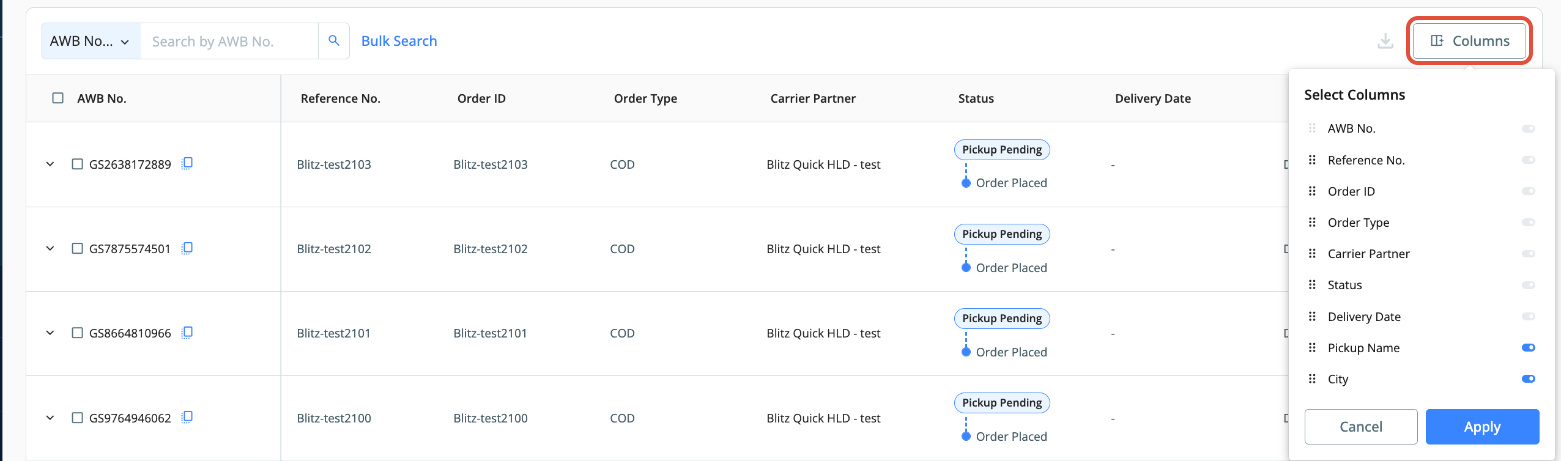The height and width of the screenshot is (461, 1561).
Task: Check the select-all checkbox in AWB header
Action: pos(58,98)
